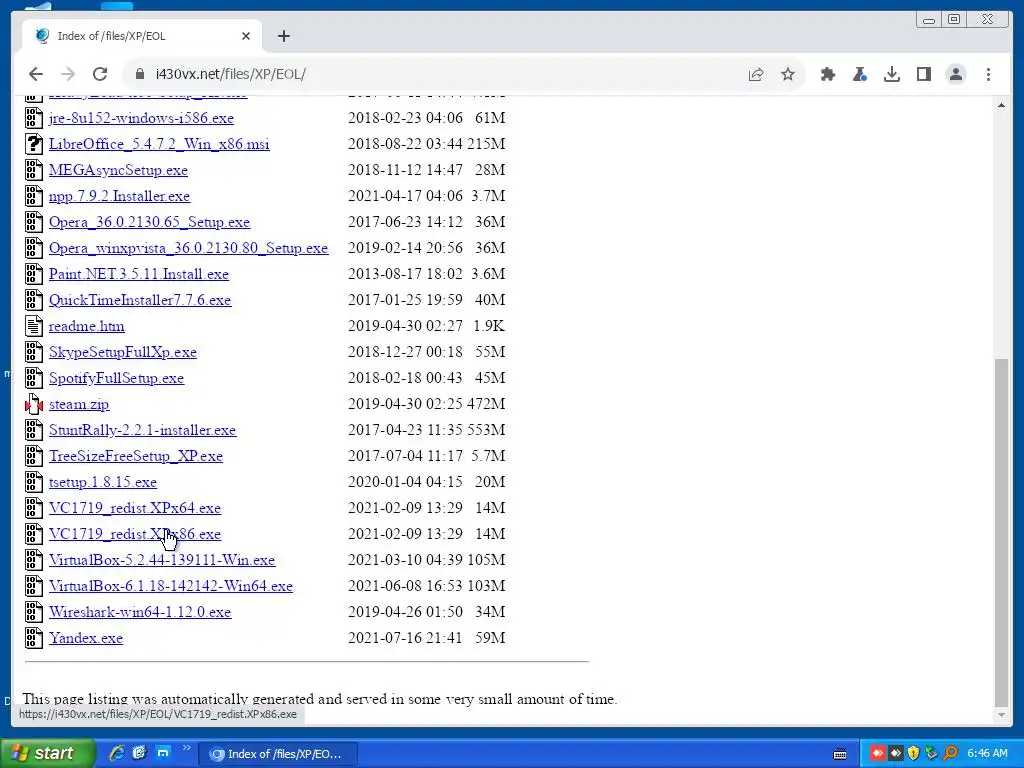1024x768 pixels.
Task: Click file icon beside jre-8u152-windows-i586.exe
Action: pyautogui.click(x=34, y=118)
